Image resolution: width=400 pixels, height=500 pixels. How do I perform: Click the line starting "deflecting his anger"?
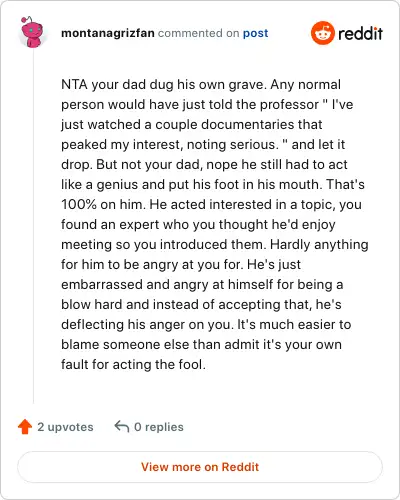coord(206,324)
